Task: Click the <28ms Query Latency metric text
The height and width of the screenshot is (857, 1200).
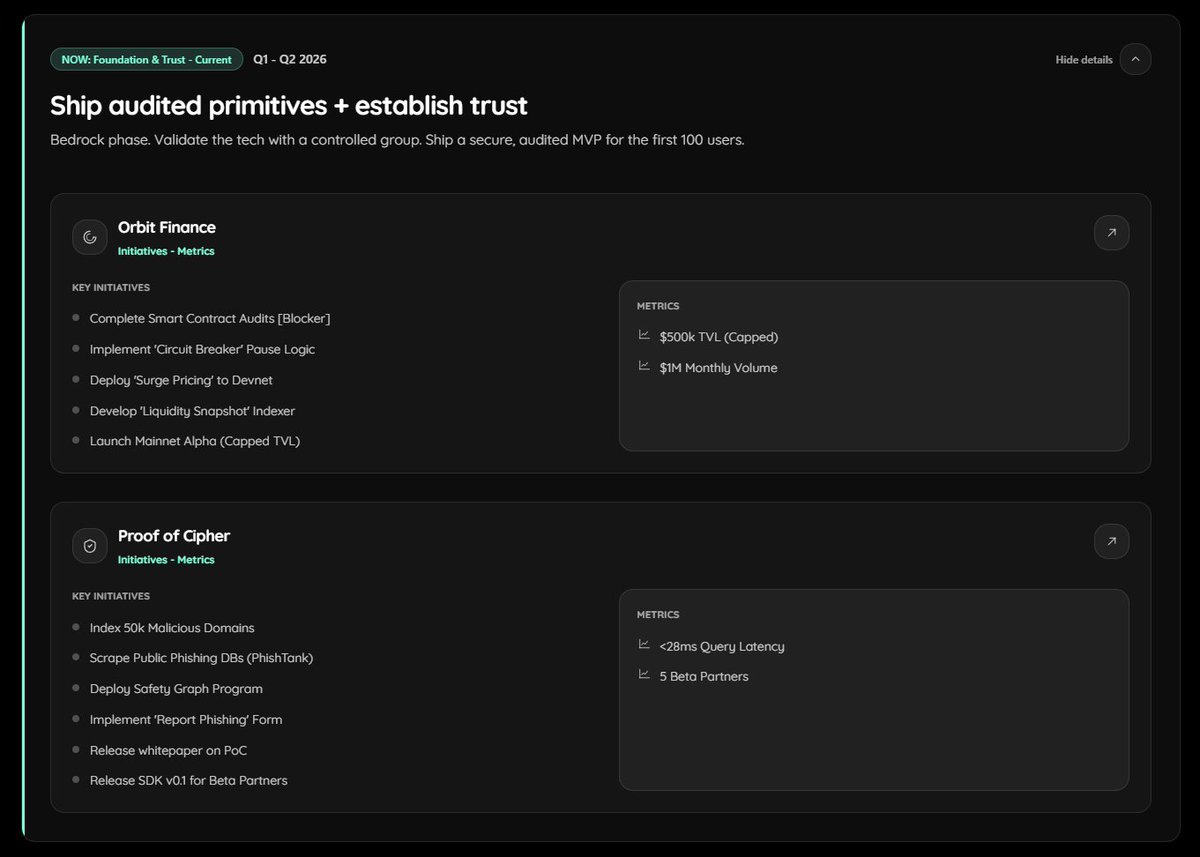Action: (722, 646)
